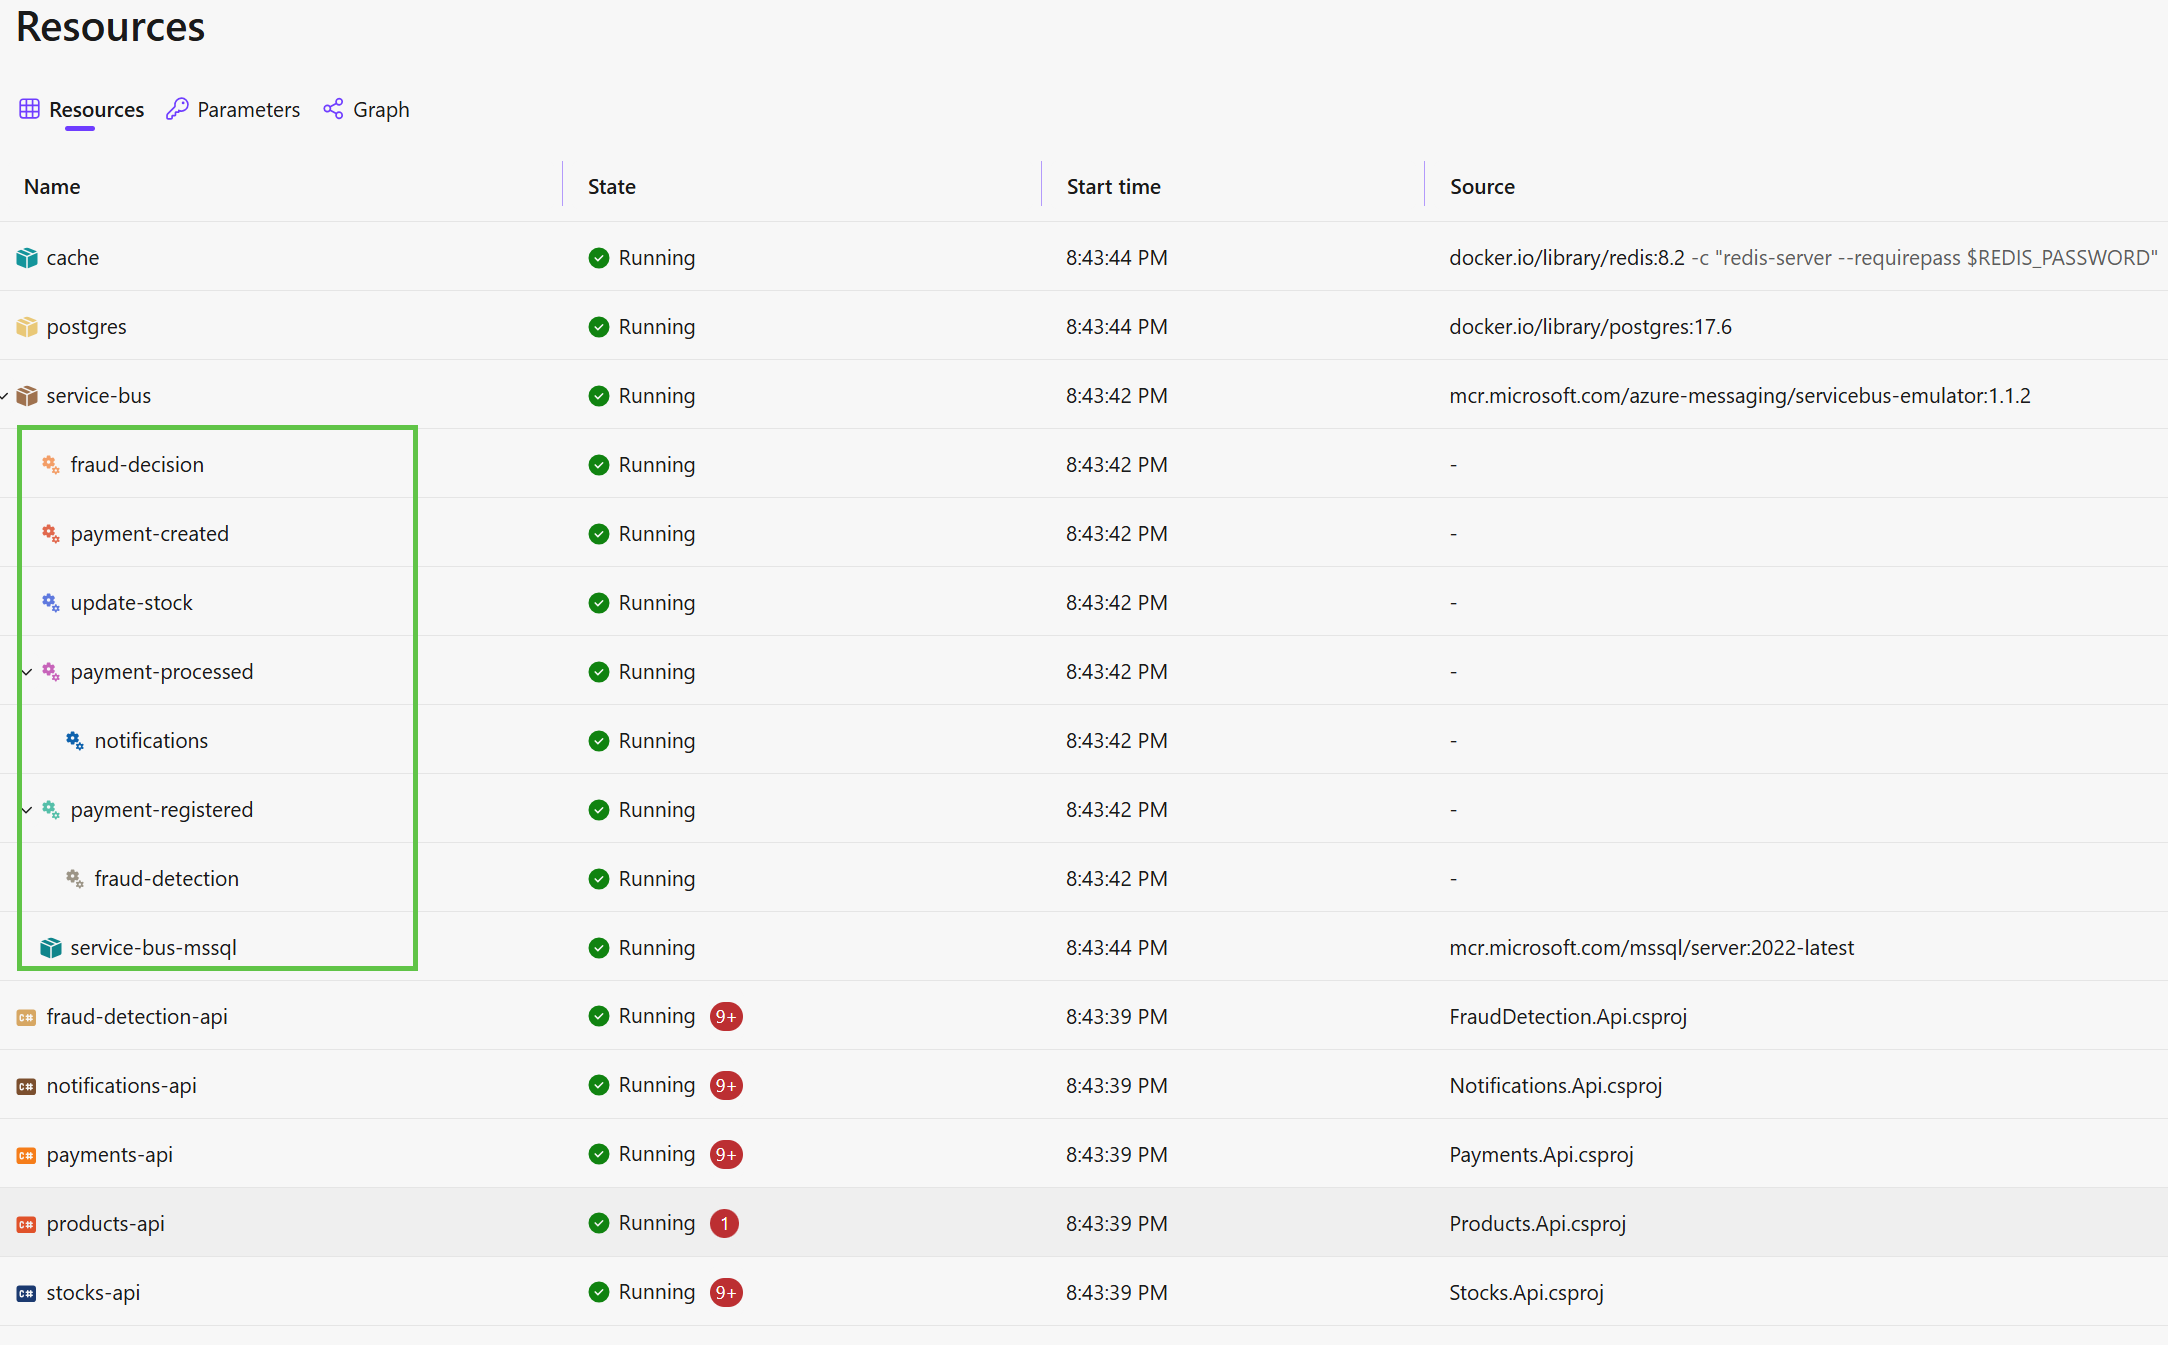This screenshot has width=2168, height=1345.
Task: Click the fraud-decision queue gear icon
Action: [x=49, y=464]
